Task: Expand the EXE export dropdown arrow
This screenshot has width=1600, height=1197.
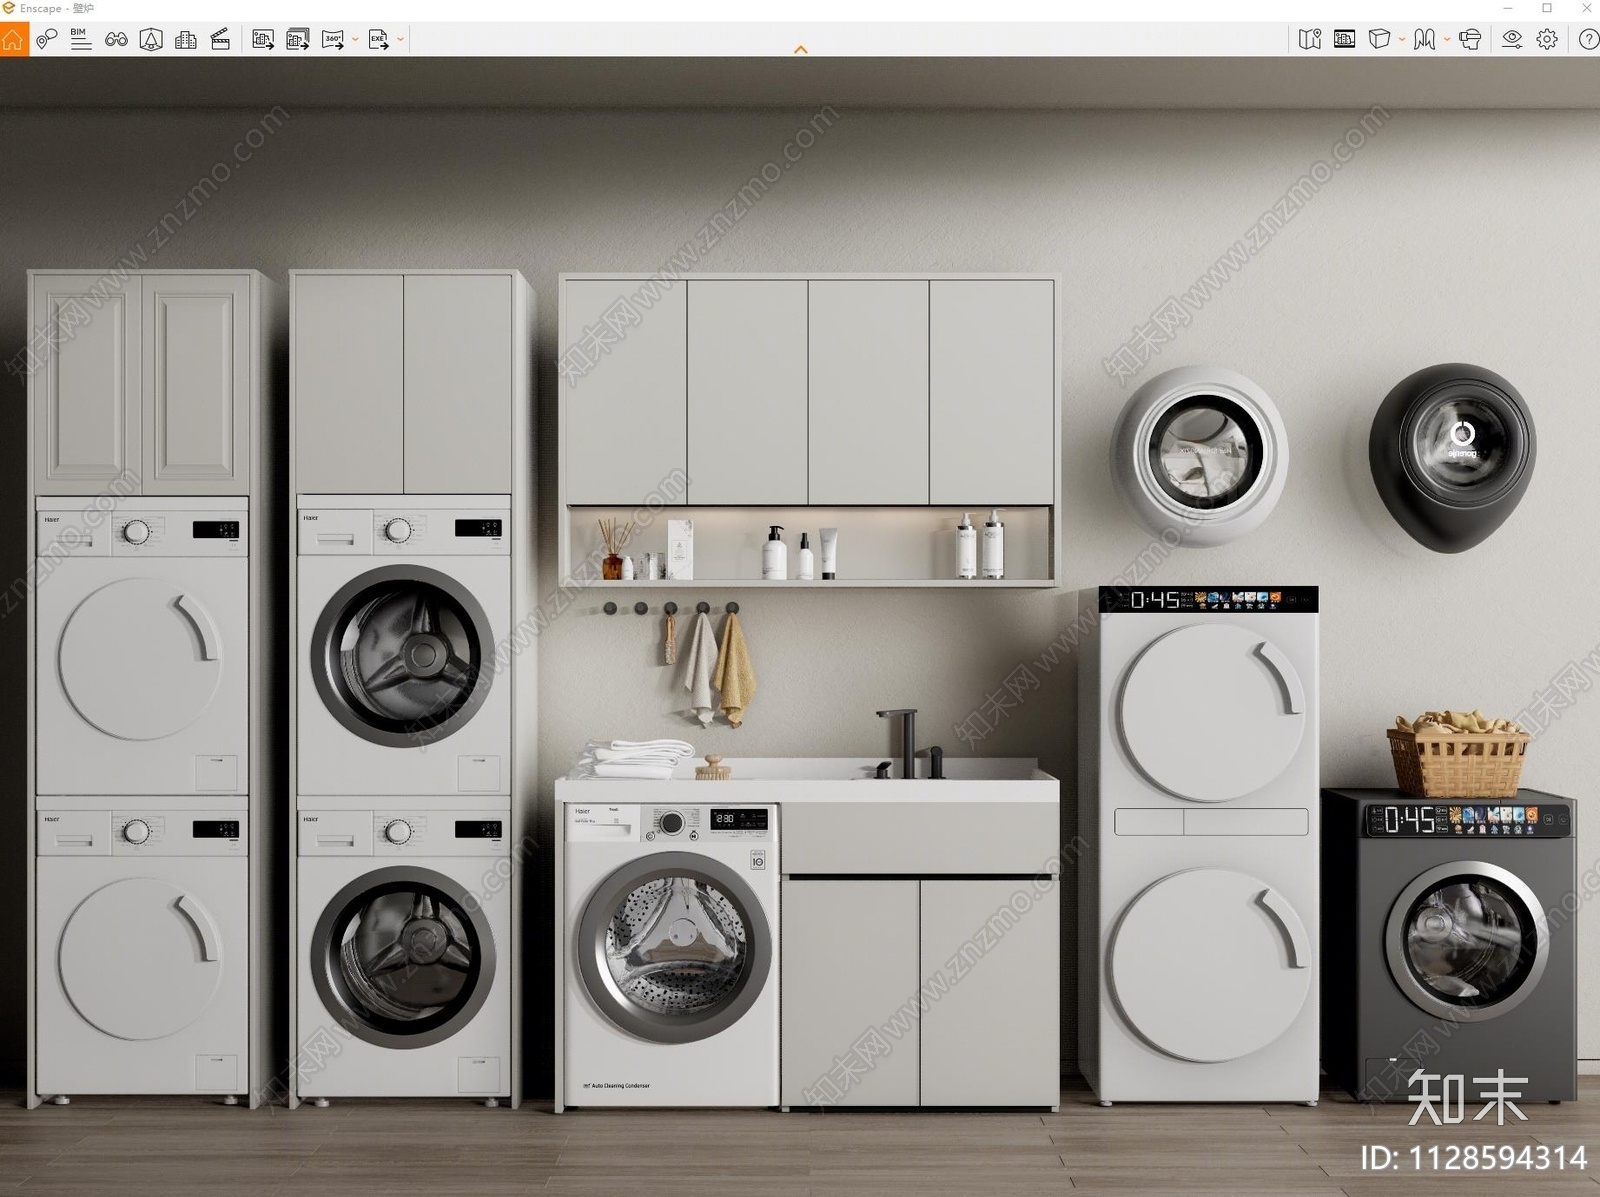Action: pos(401,40)
